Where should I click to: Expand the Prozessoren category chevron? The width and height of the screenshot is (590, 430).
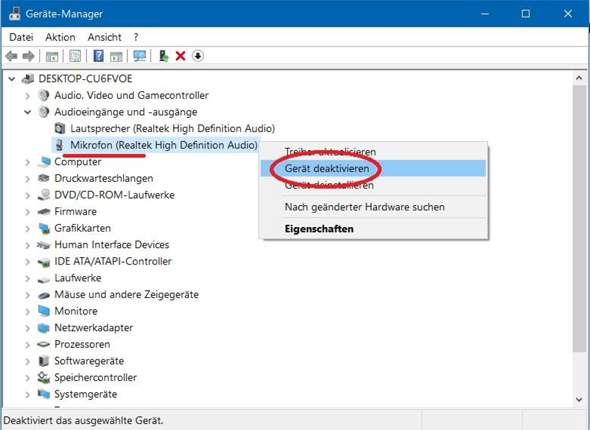point(27,345)
